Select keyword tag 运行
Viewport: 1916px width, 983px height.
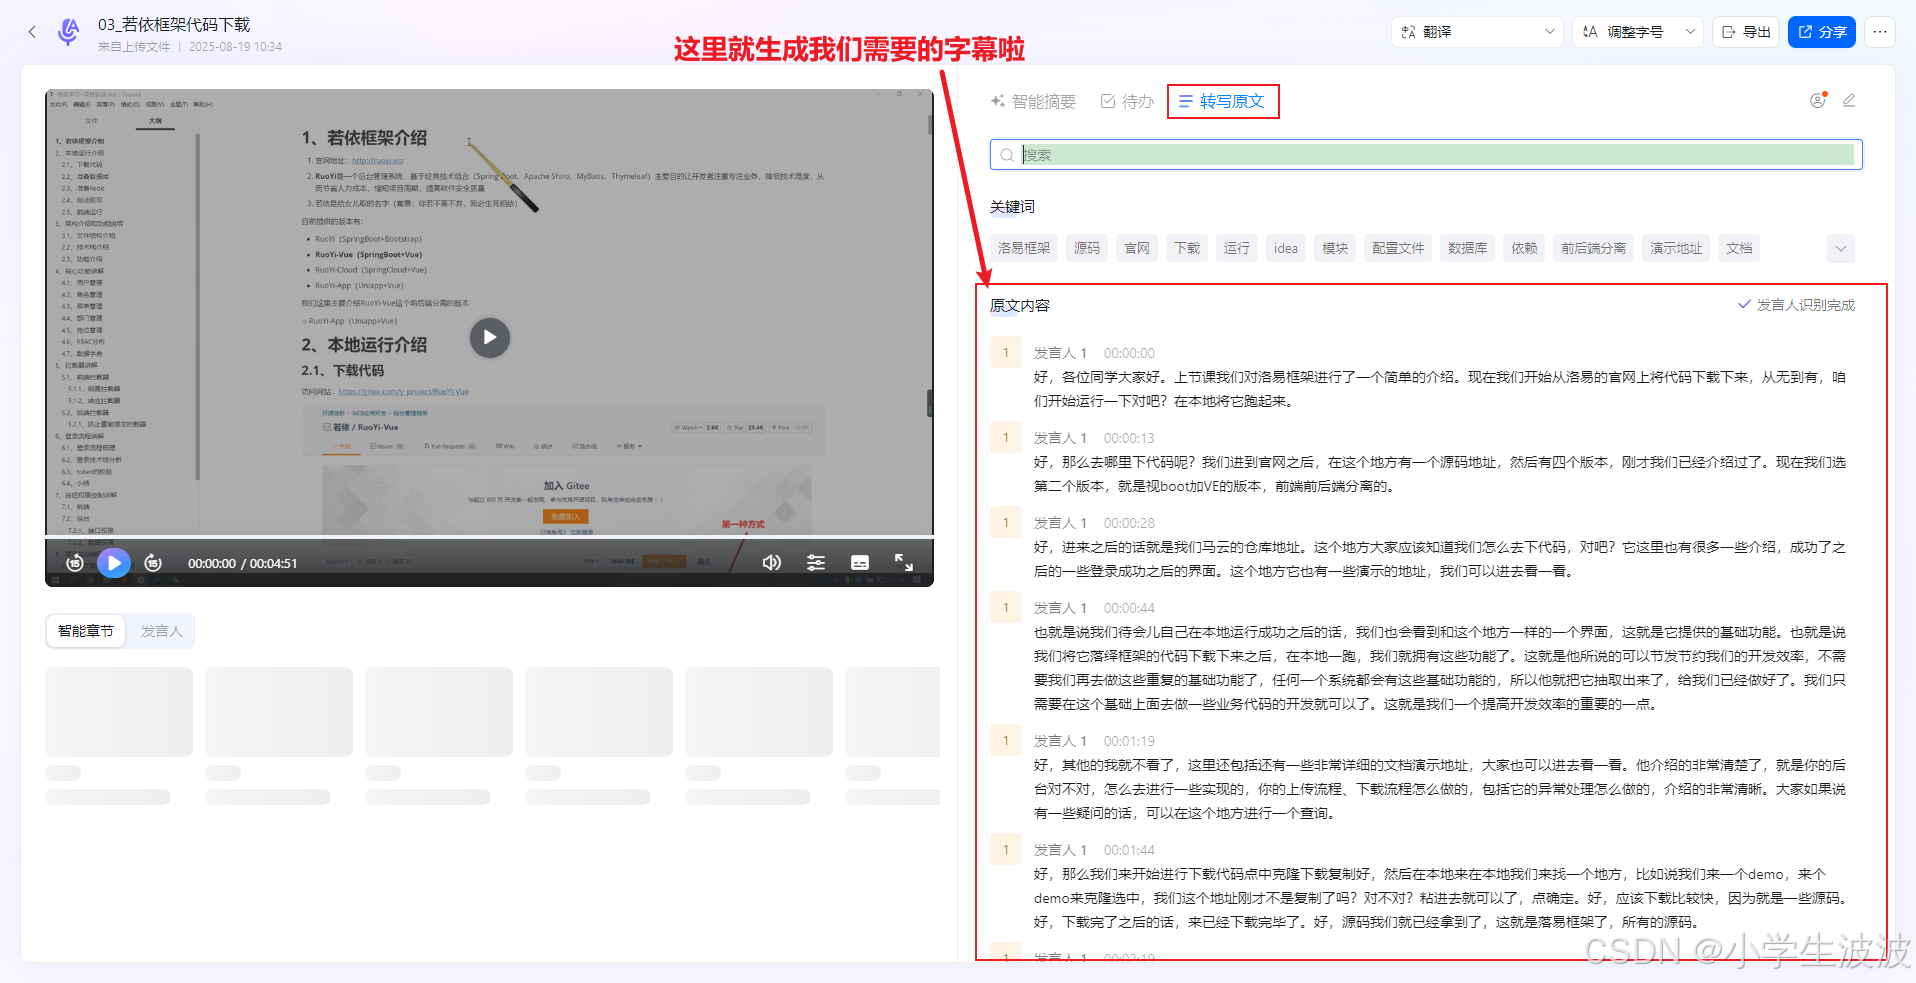1237,248
